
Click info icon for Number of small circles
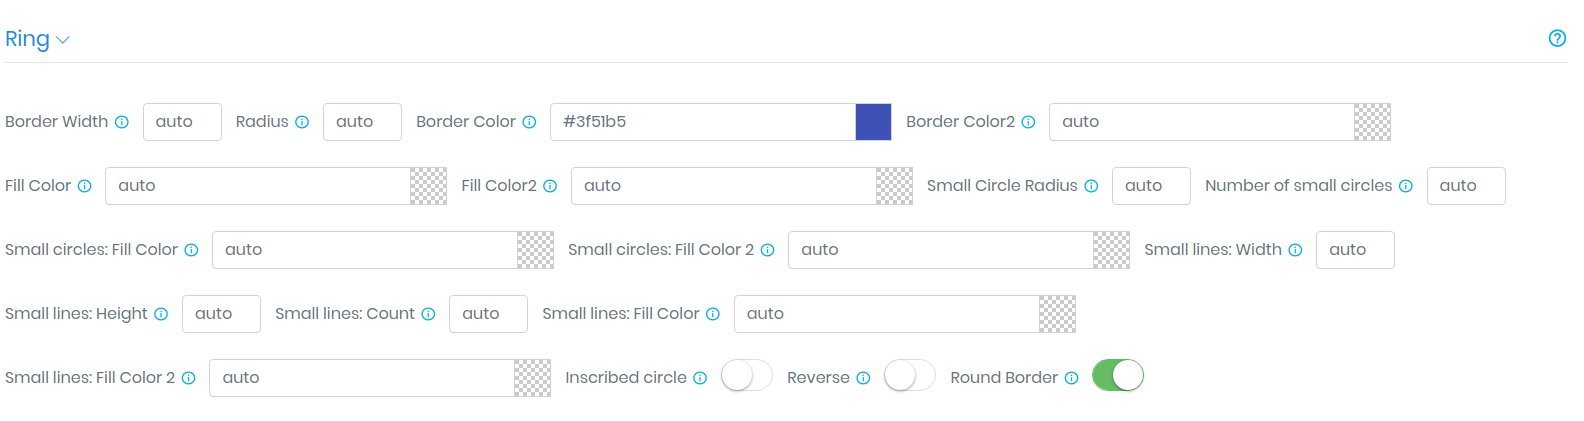(1406, 186)
